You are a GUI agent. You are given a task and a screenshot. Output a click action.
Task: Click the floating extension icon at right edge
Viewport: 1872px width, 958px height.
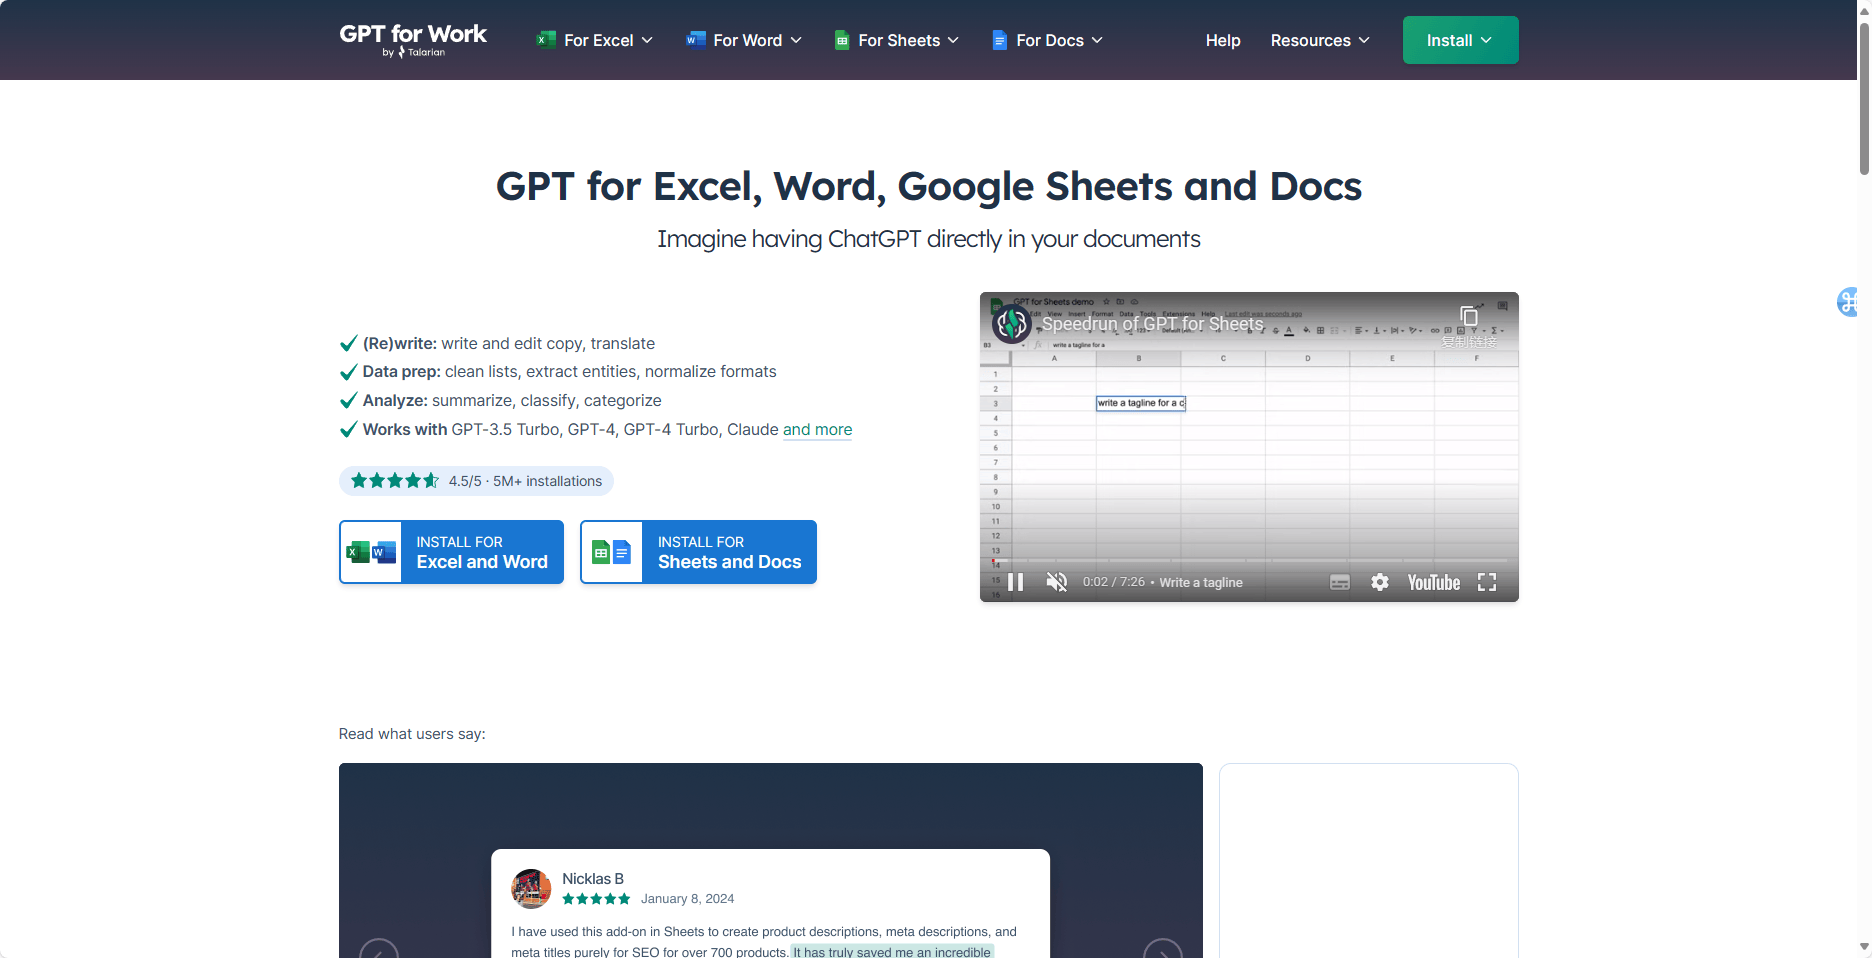pyautogui.click(x=1848, y=302)
